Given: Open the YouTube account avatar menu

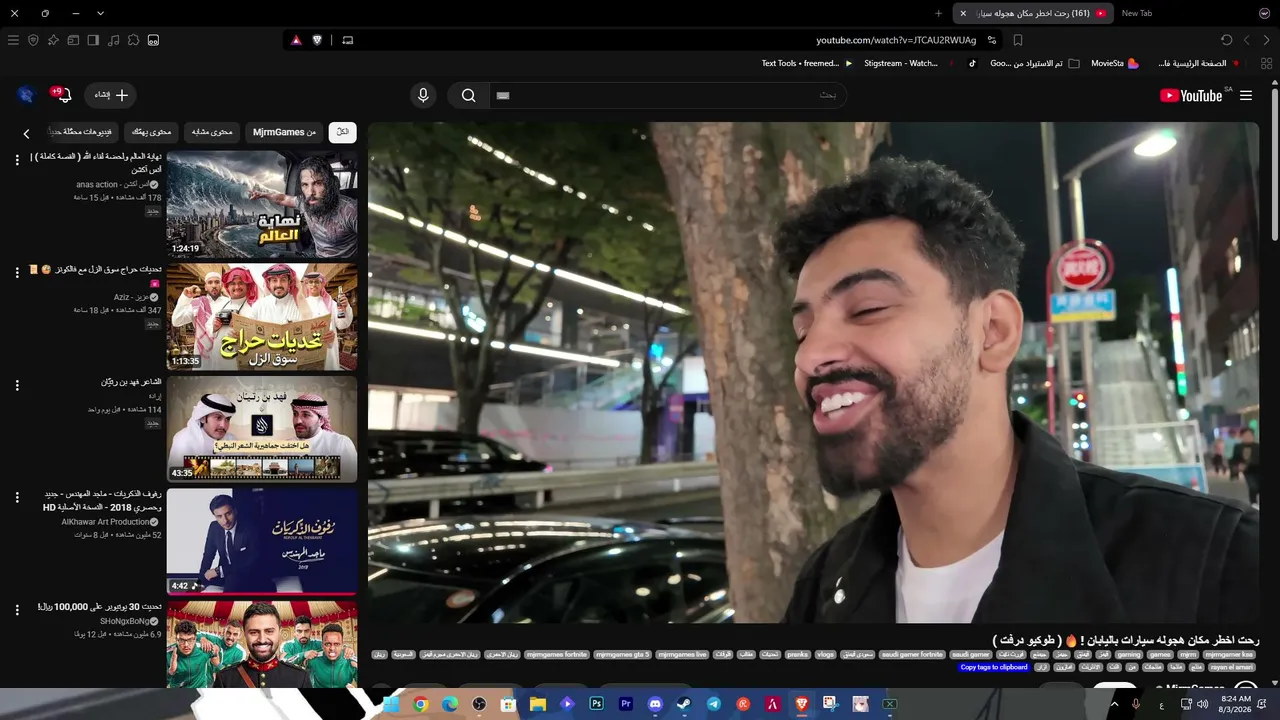Looking at the screenshot, I should pyautogui.click(x=26, y=95).
